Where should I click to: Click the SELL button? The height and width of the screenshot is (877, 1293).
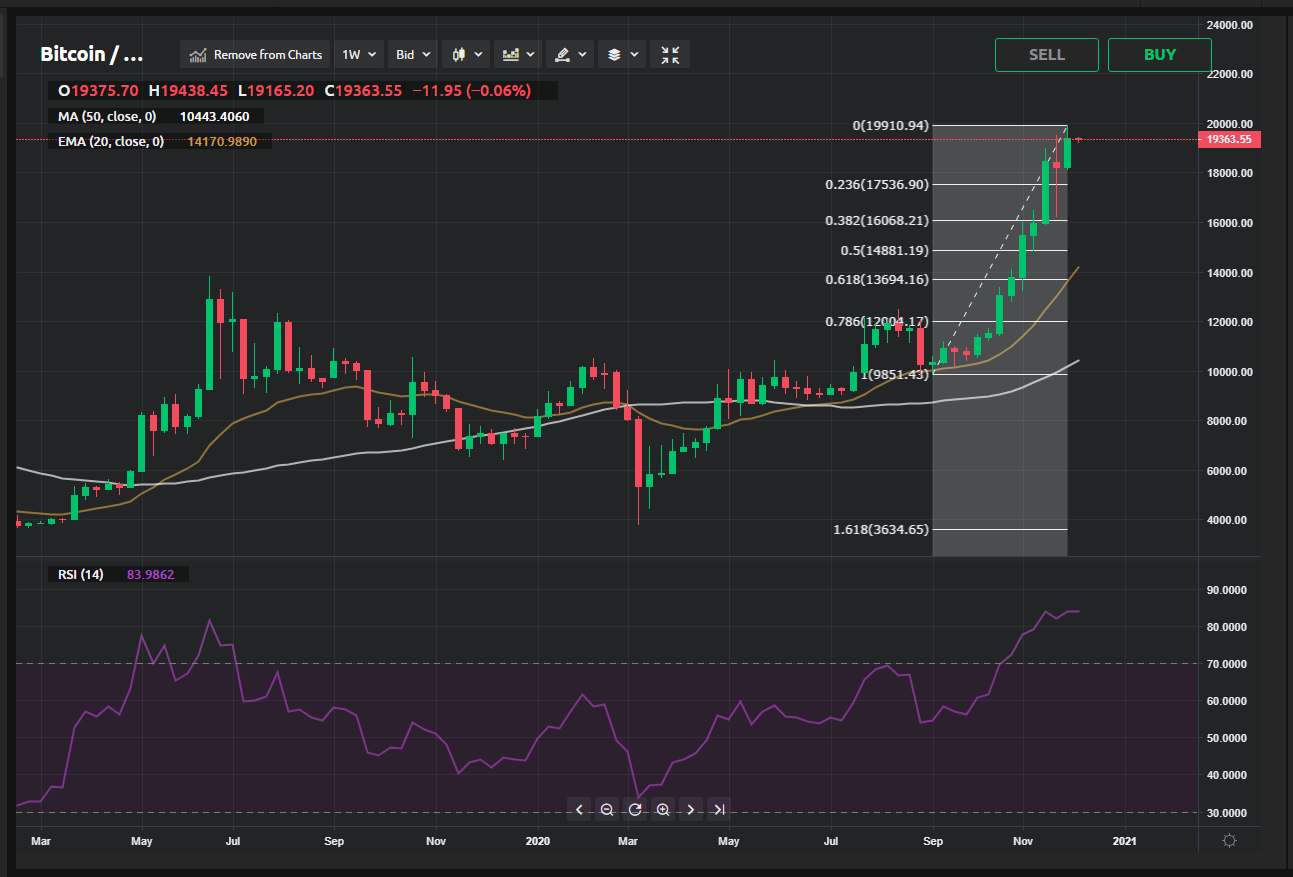pos(1047,54)
